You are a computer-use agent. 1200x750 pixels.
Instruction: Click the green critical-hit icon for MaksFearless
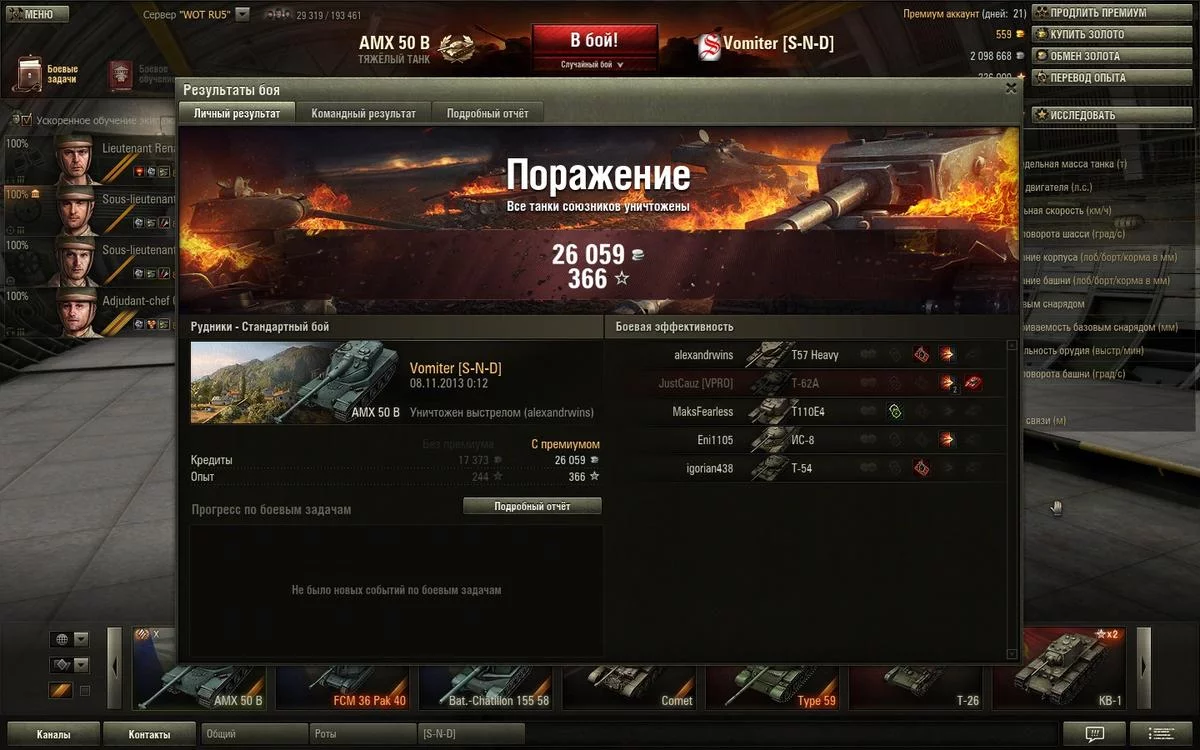pyautogui.click(x=895, y=411)
